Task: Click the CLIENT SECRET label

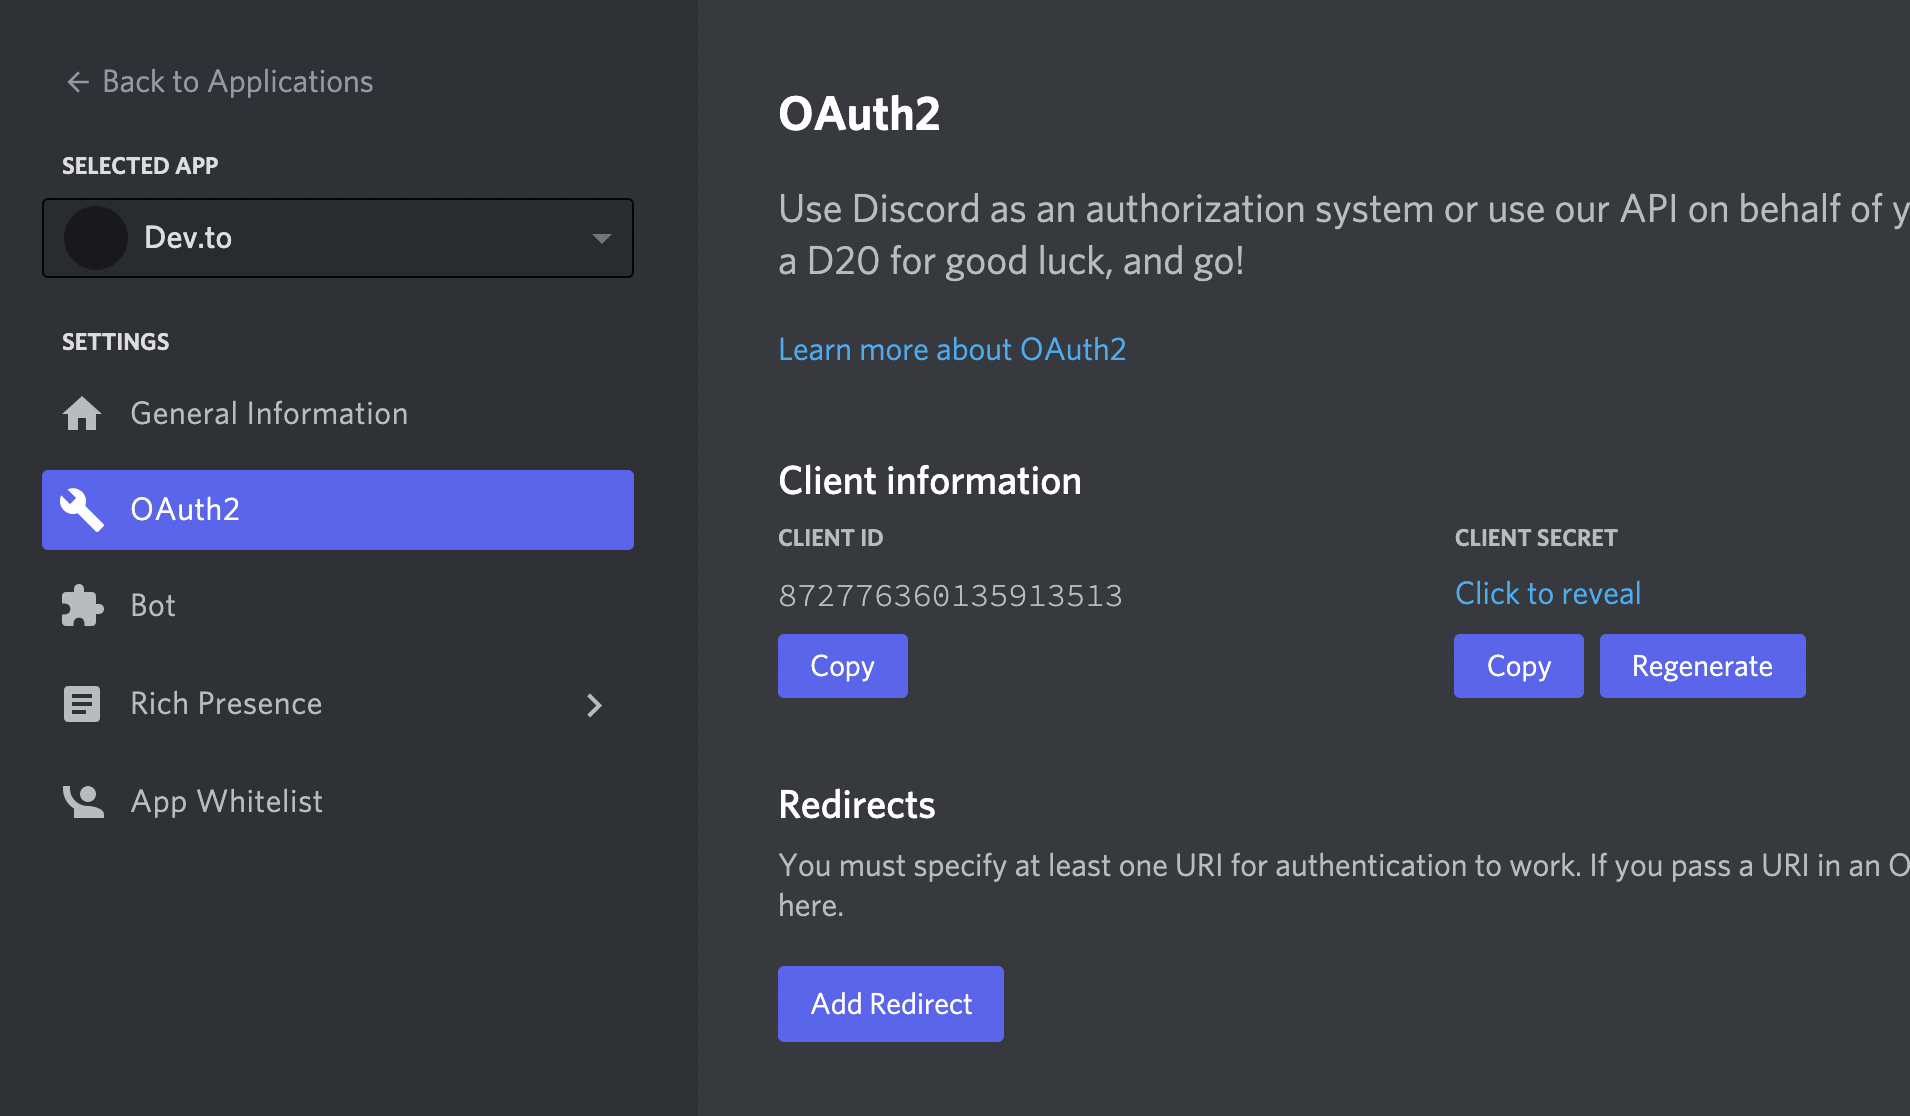Action: 1536,538
